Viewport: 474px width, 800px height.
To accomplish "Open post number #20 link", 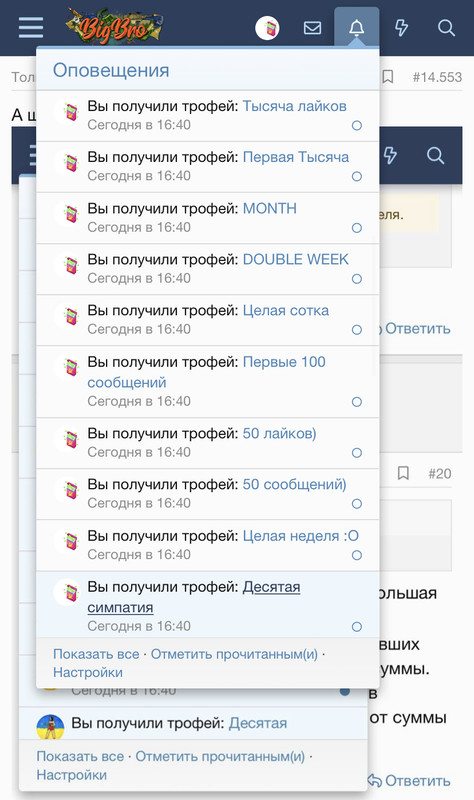I will coord(440,473).
